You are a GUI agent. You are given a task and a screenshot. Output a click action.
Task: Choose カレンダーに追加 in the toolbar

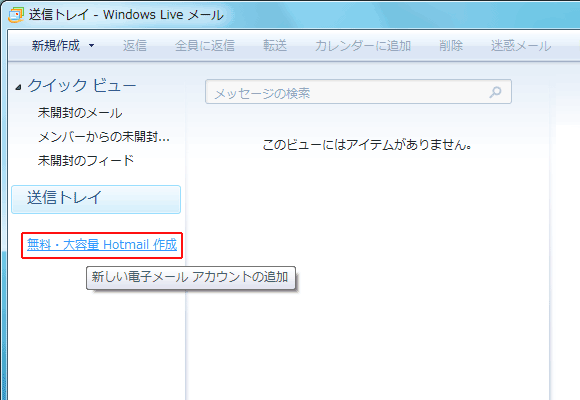(x=363, y=46)
